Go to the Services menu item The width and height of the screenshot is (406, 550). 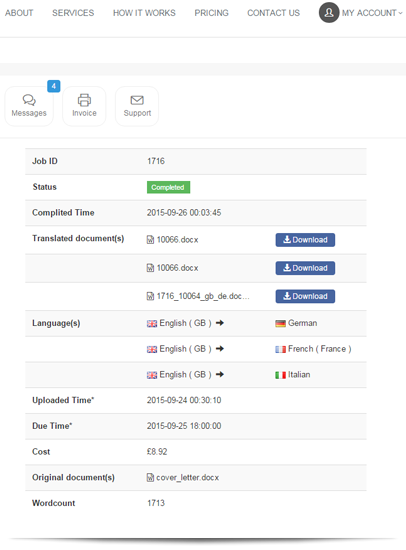(x=73, y=13)
